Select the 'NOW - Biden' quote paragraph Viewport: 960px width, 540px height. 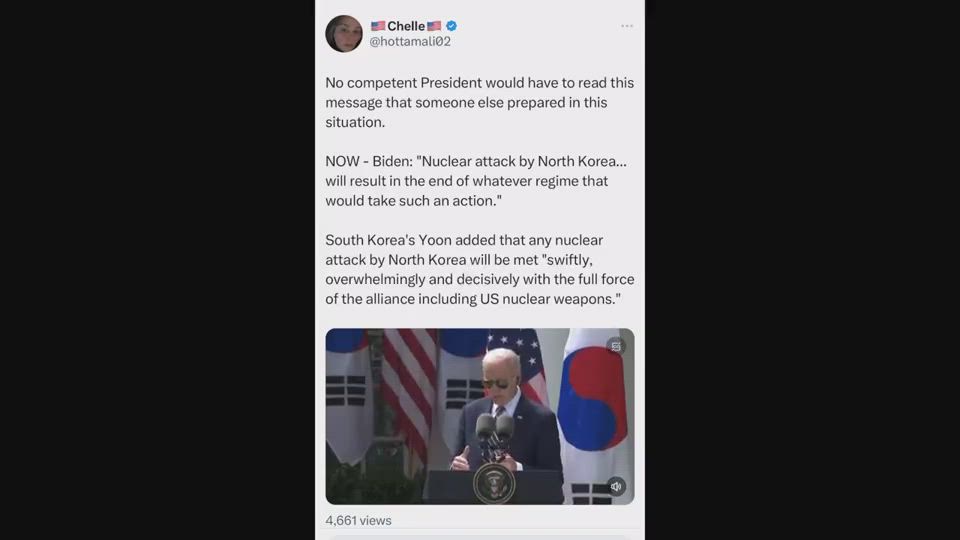coord(476,181)
